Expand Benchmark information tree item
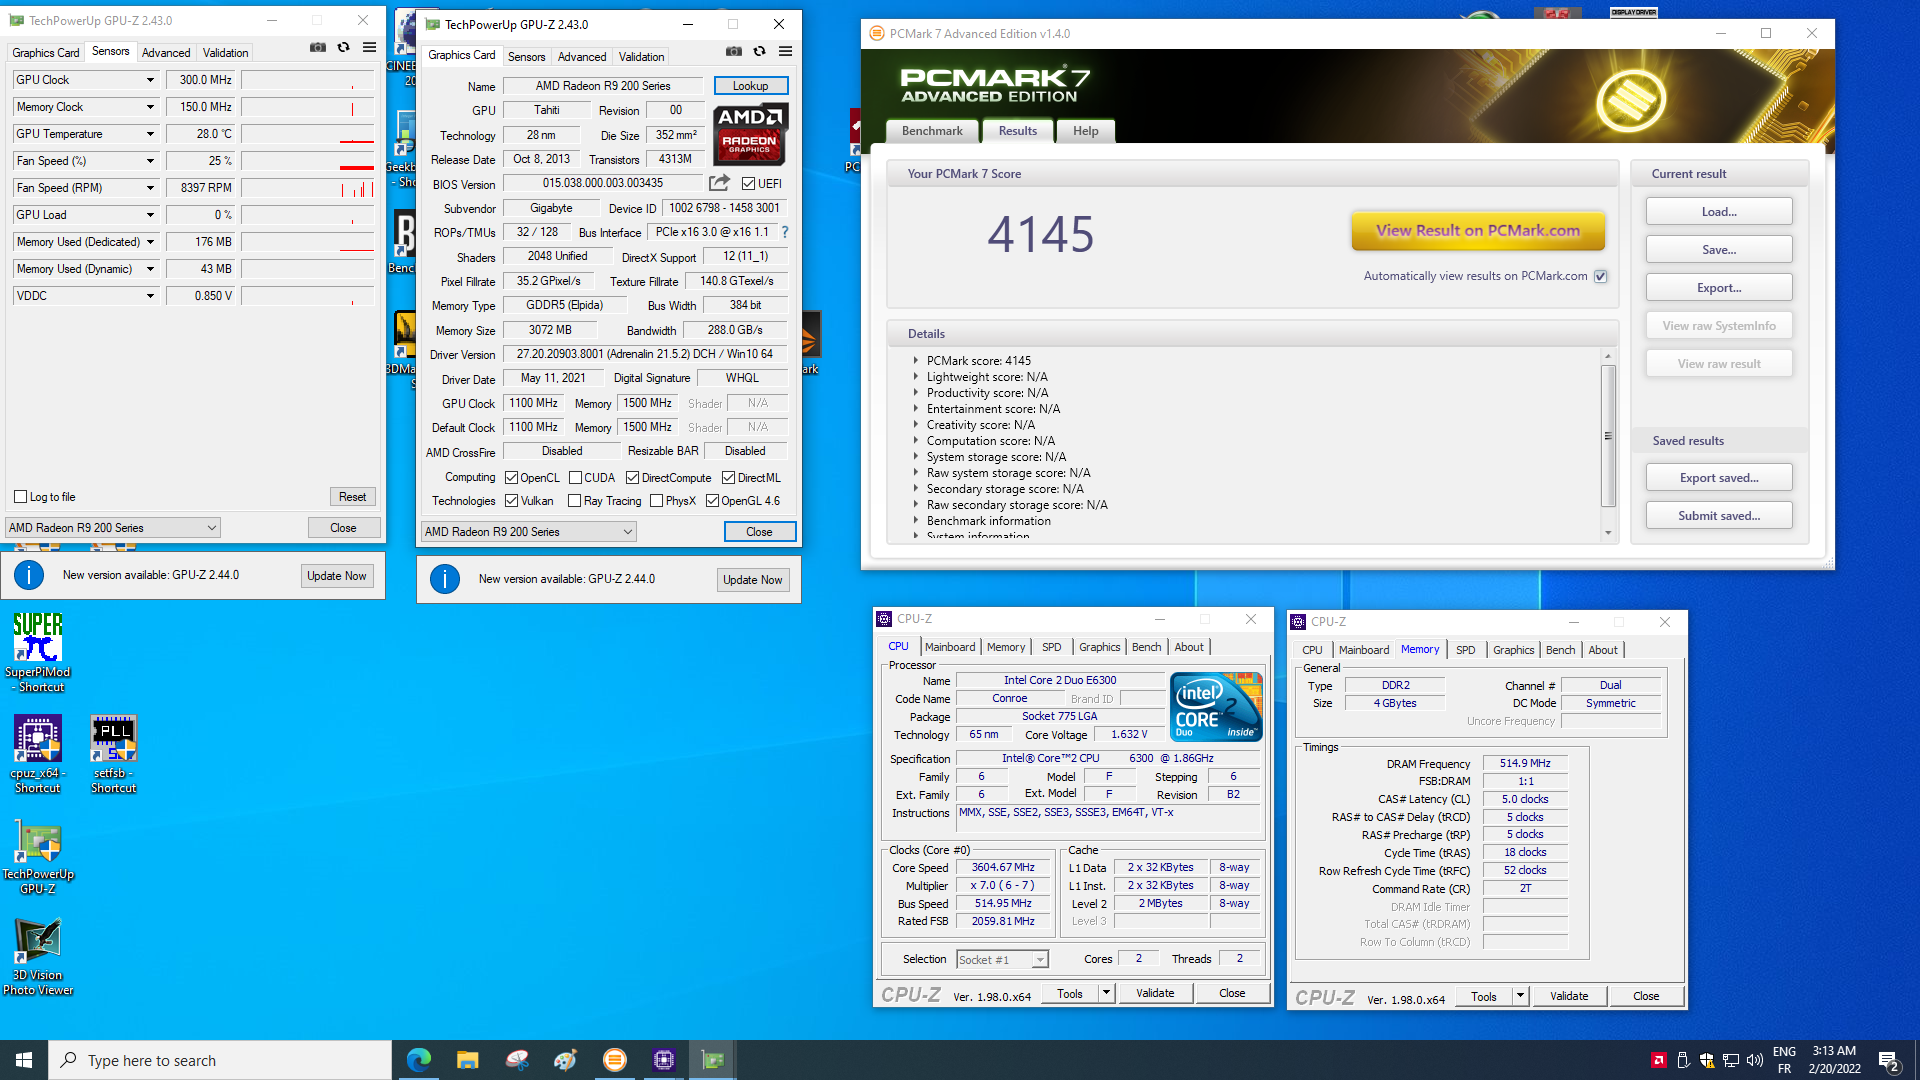The width and height of the screenshot is (1920, 1080). coord(915,521)
